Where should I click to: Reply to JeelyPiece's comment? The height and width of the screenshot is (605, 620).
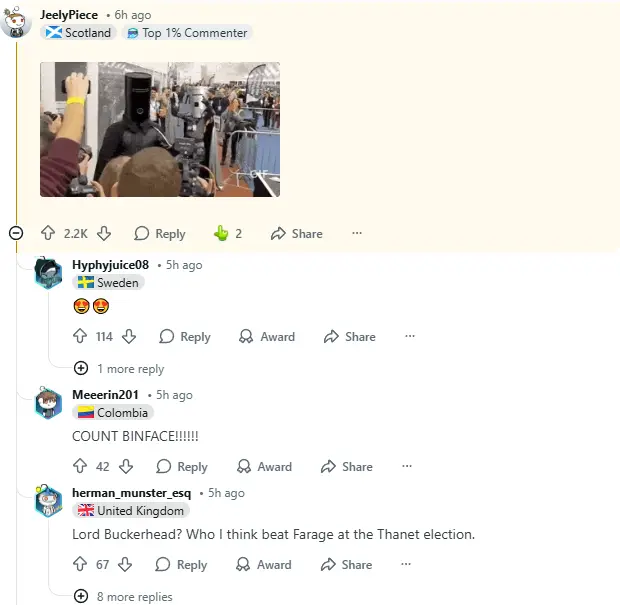coord(160,233)
